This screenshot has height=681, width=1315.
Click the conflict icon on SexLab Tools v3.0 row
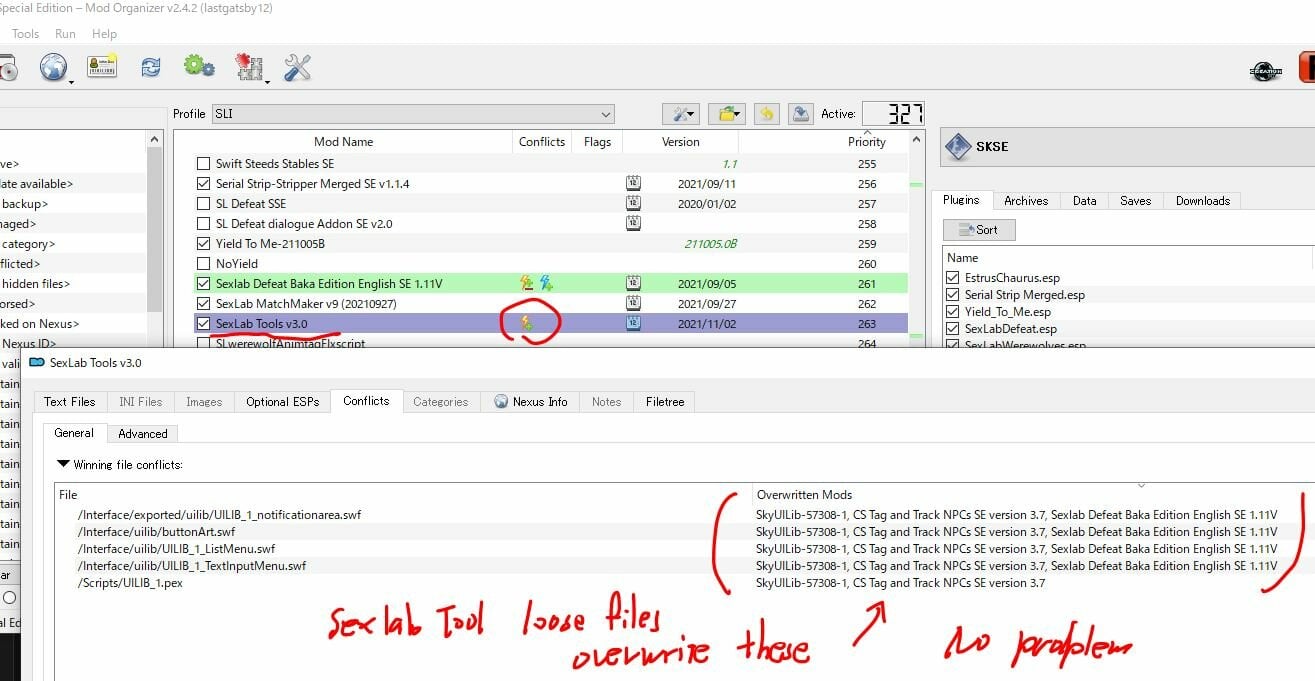[526, 323]
